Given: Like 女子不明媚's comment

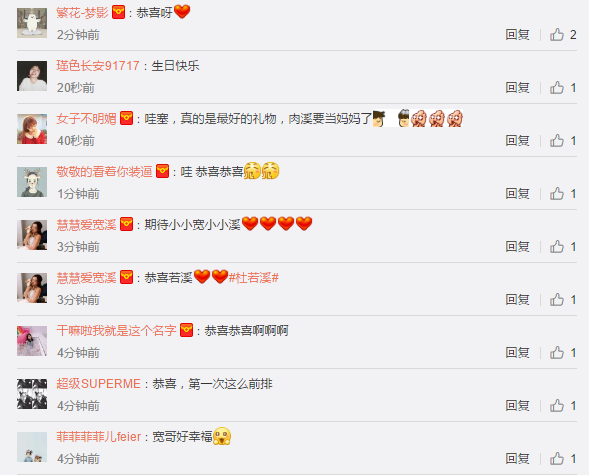Looking at the screenshot, I should coord(557,140).
